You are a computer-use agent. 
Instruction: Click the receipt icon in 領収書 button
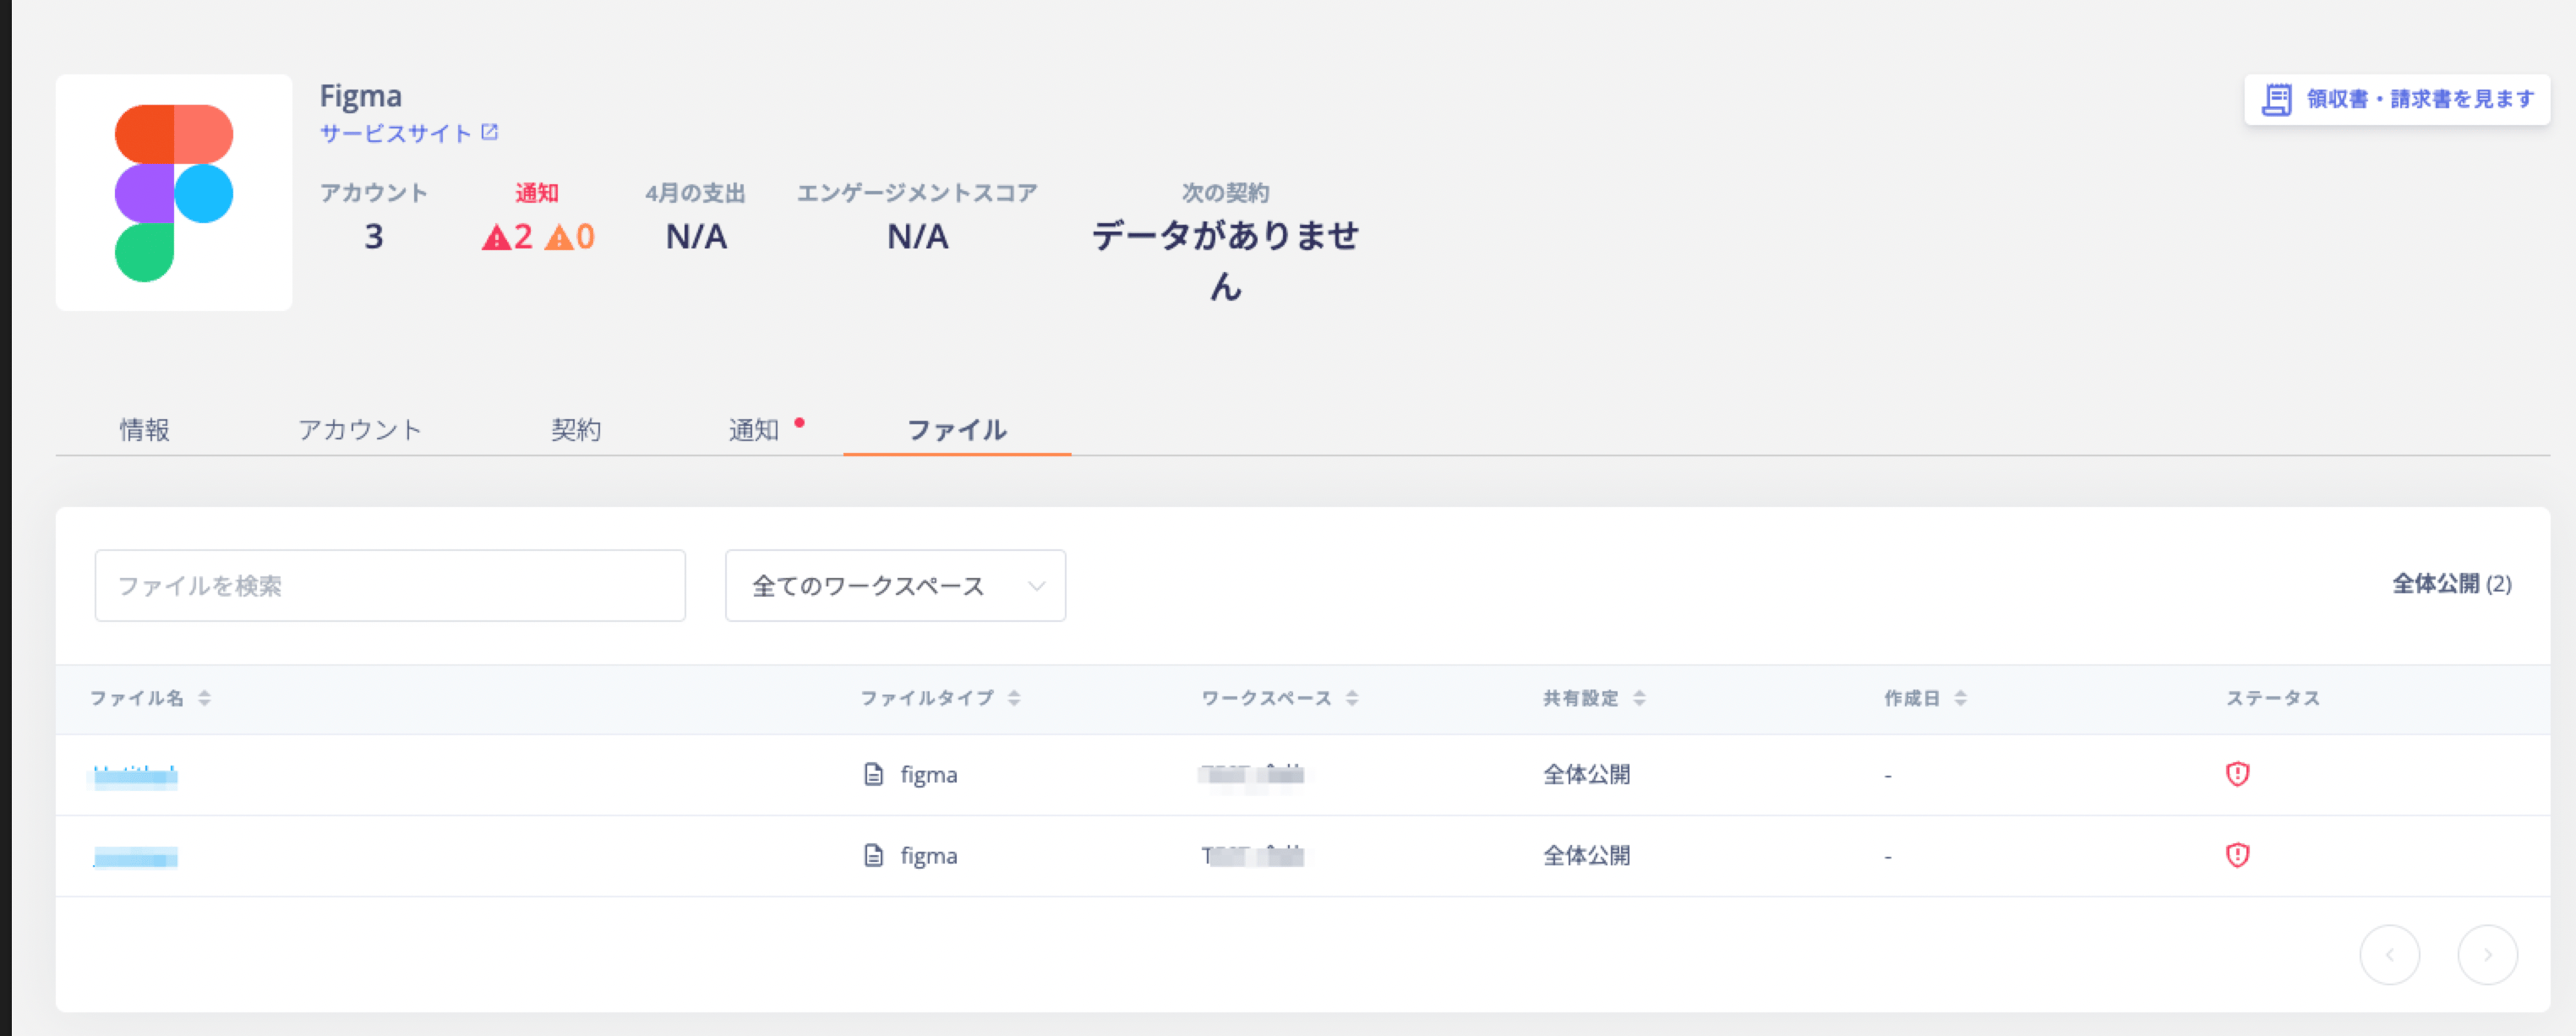pyautogui.click(x=2277, y=99)
